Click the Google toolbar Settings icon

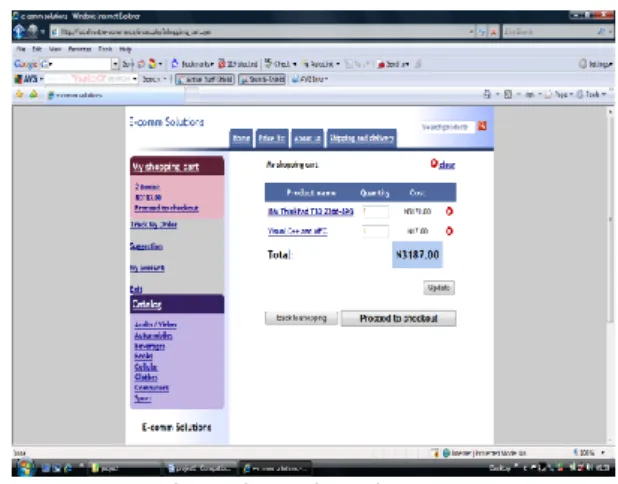pos(583,64)
